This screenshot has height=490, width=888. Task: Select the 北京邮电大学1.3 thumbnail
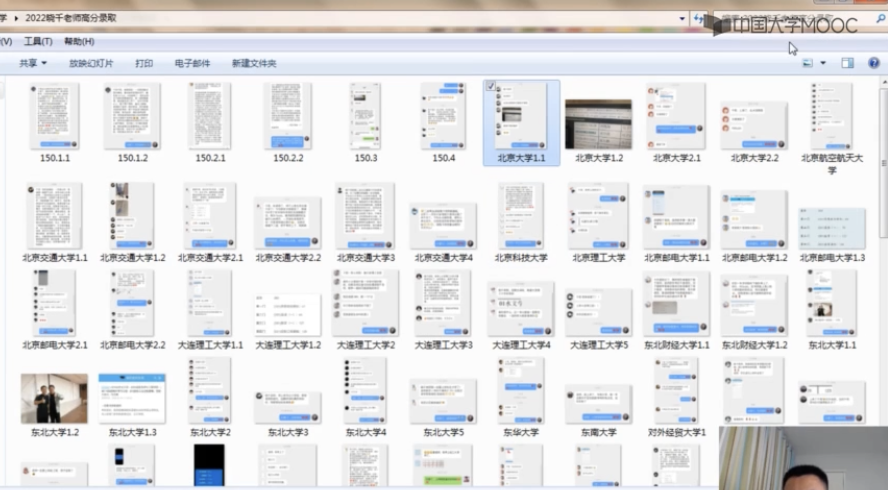pyautogui.click(x=831, y=228)
